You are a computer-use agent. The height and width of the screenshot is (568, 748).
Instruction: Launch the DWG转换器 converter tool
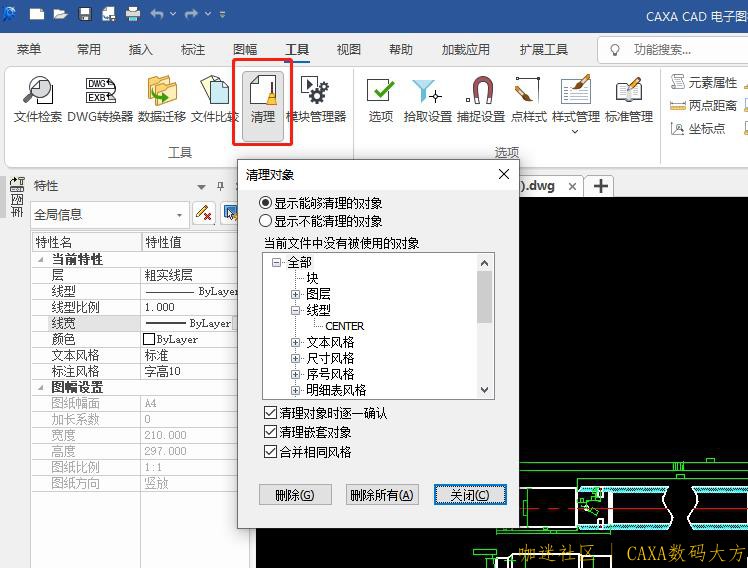(100, 98)
